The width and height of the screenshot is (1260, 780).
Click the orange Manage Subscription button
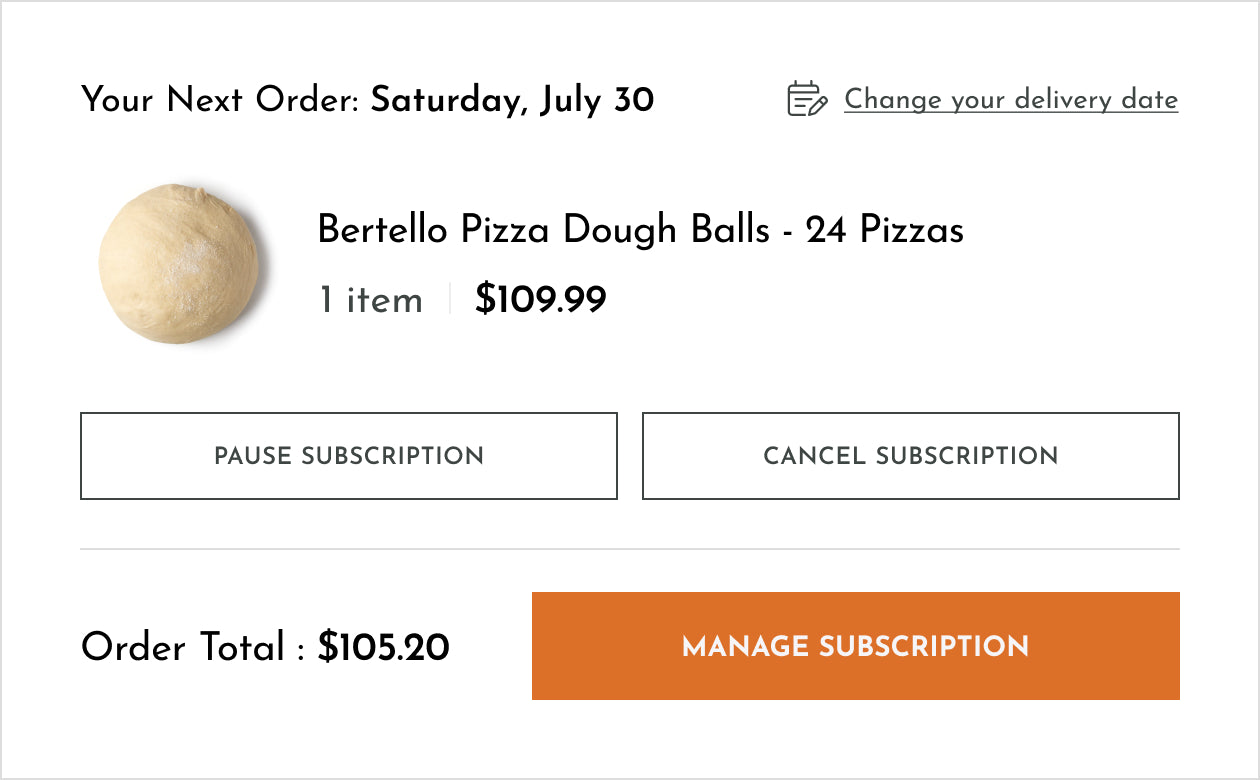point(855,646)
